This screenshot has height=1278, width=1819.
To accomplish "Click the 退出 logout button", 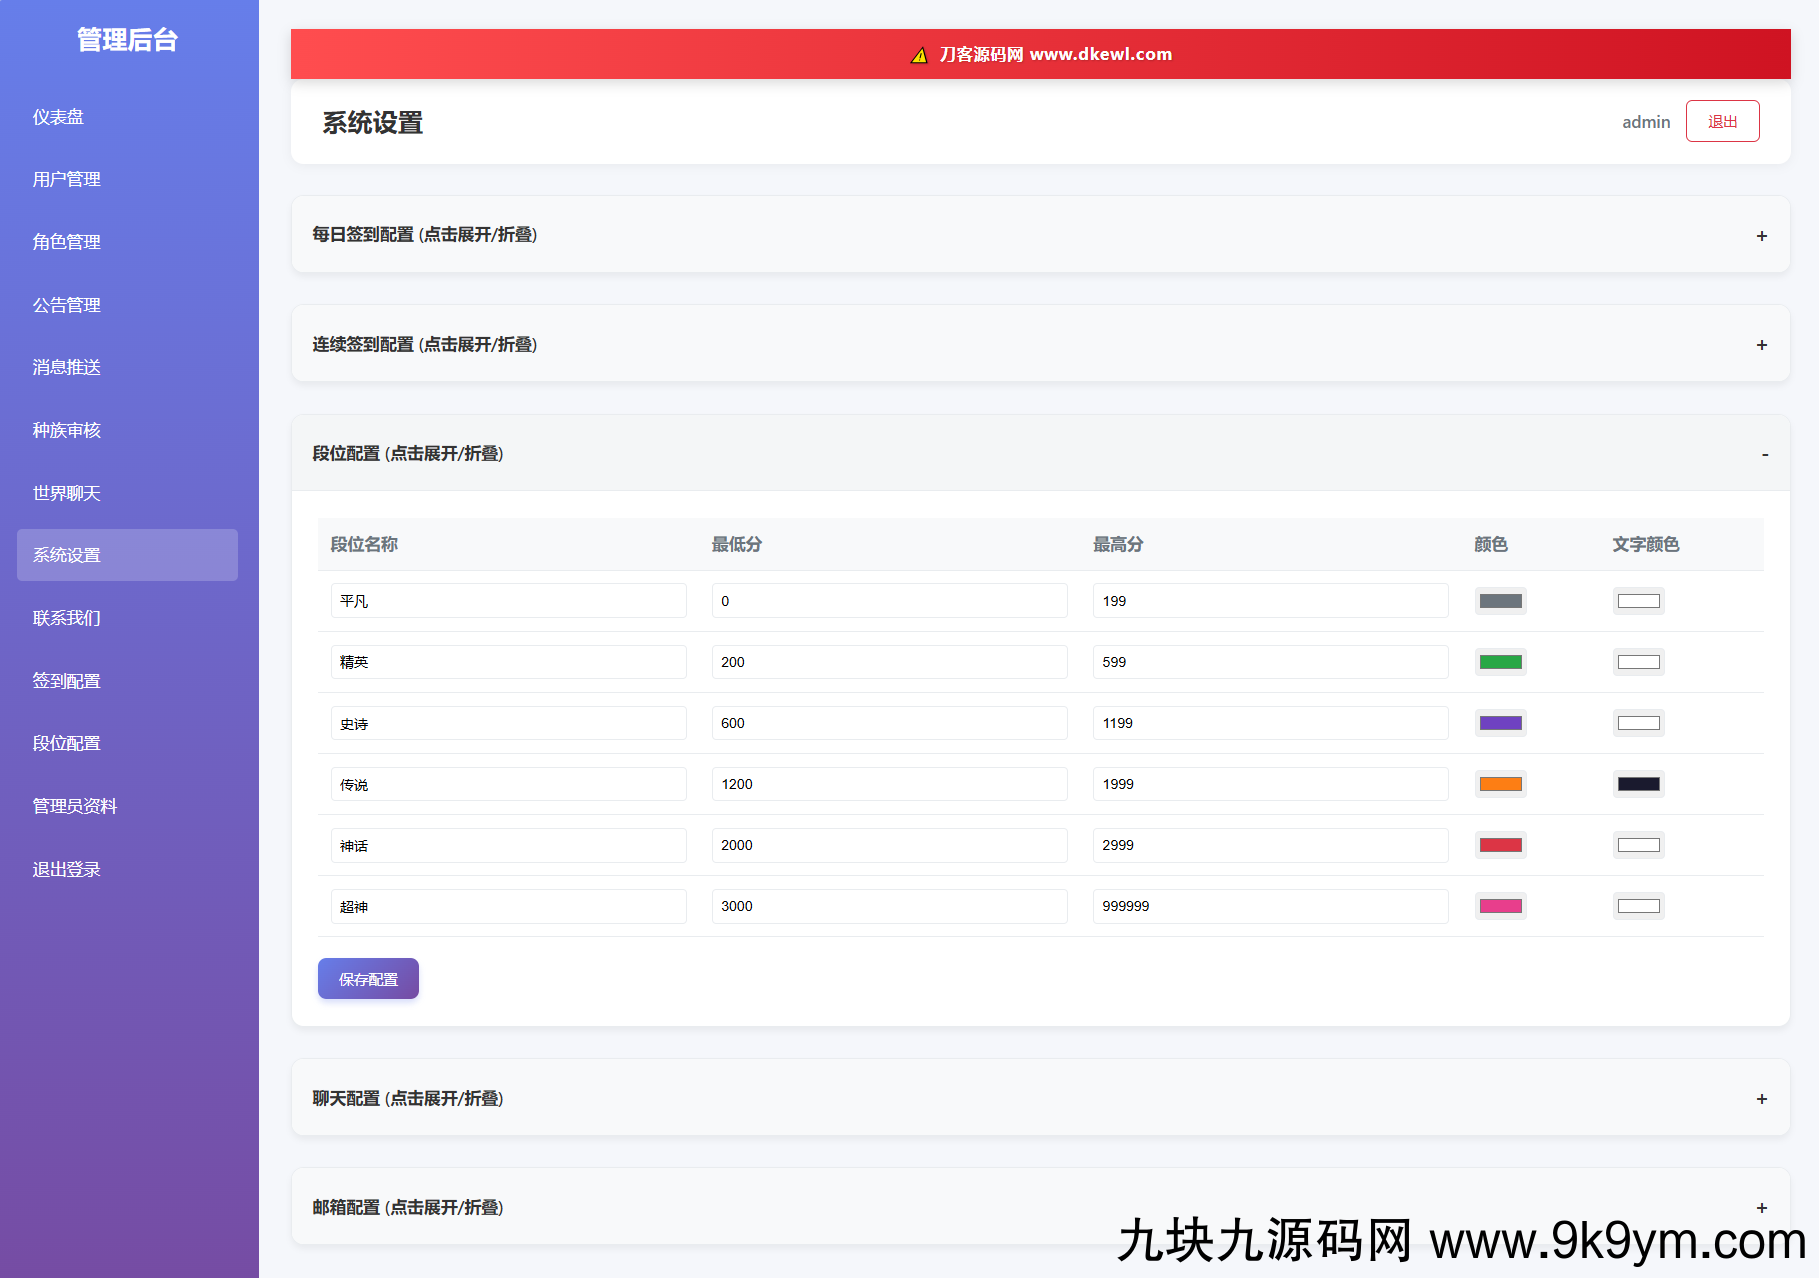I will tap(1722, 122).
